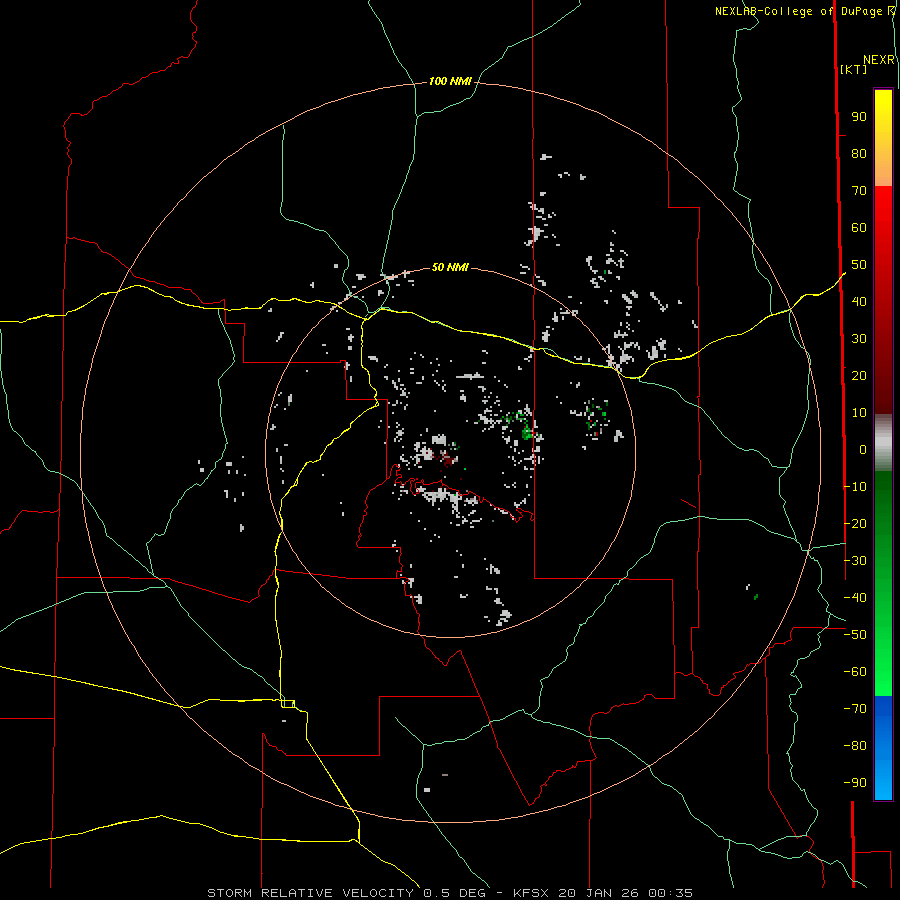Image resolution: width=900 pixels, height=900 pixels.
Task: Select the positive 60 value on velocity scale
Action: pos(859,228)
